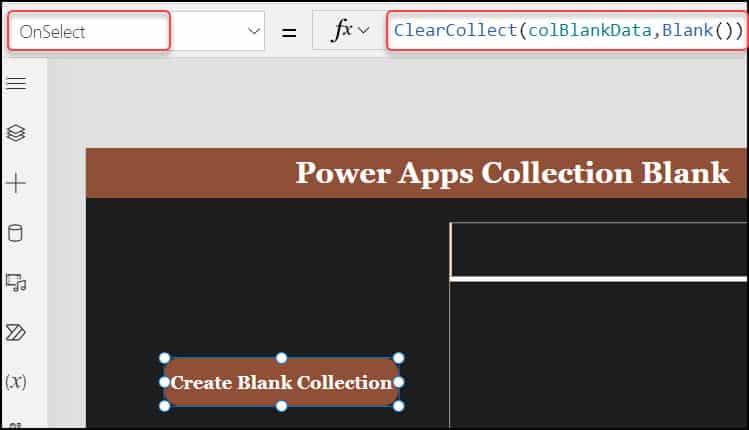Select the OnSelect property name field

tap(89, 31)
